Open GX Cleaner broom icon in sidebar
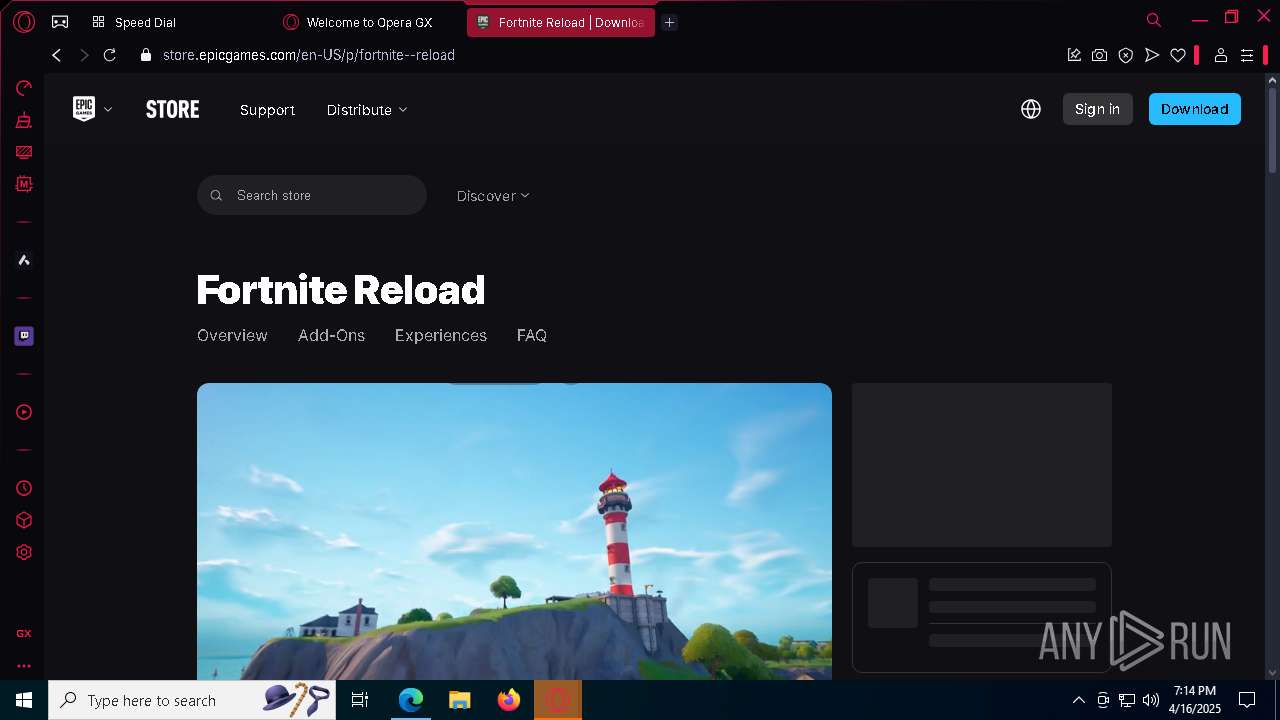Viewport: 1280px width, 720px height. (24, 121)
